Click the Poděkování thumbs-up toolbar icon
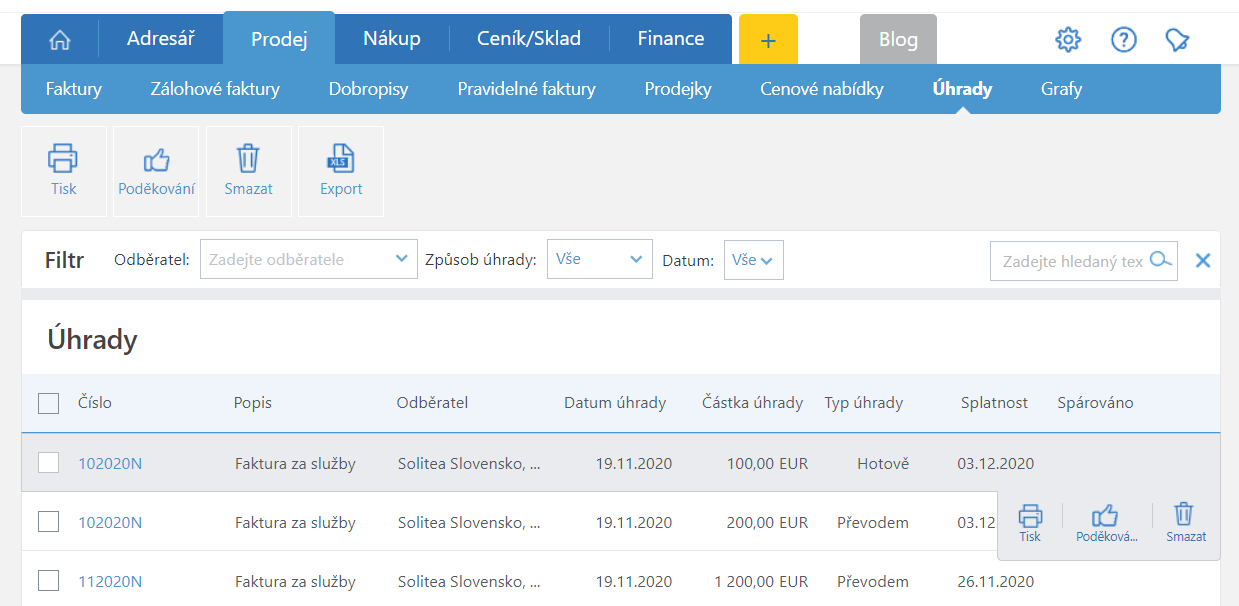This screenshot has height=606, width=1239. tap(156, 159)
